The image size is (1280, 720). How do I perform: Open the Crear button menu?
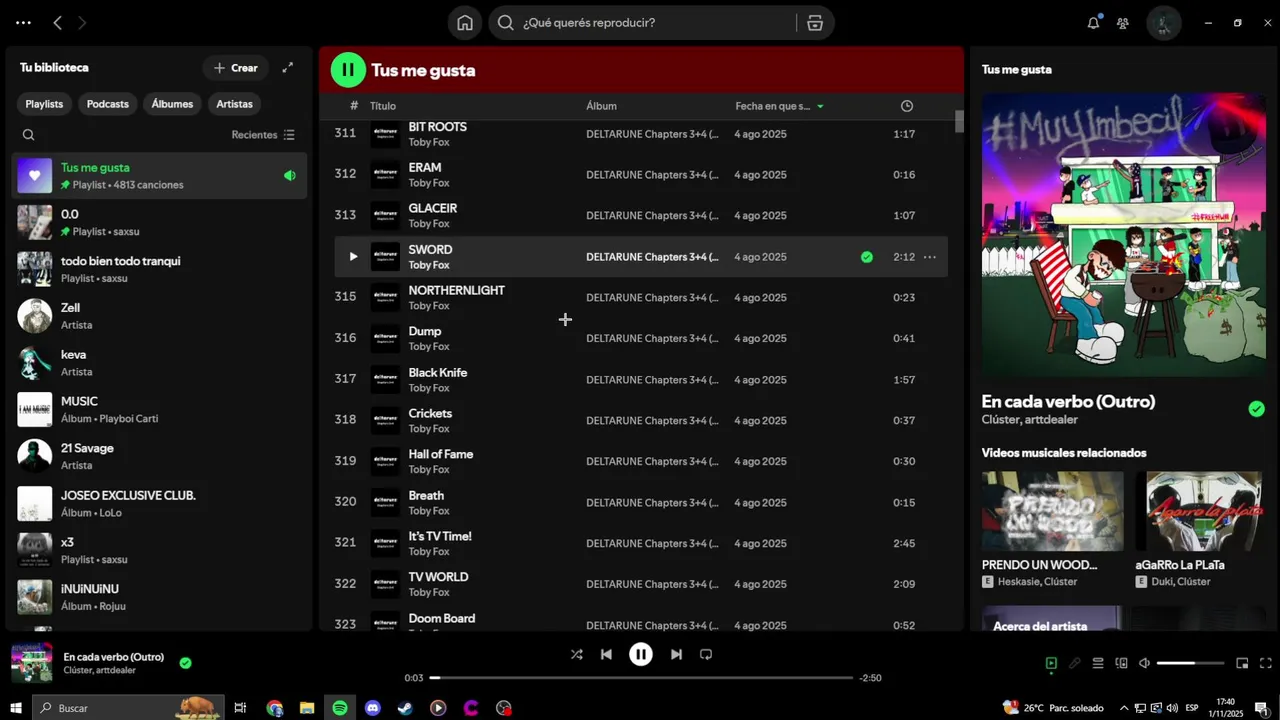coord(235,68)
